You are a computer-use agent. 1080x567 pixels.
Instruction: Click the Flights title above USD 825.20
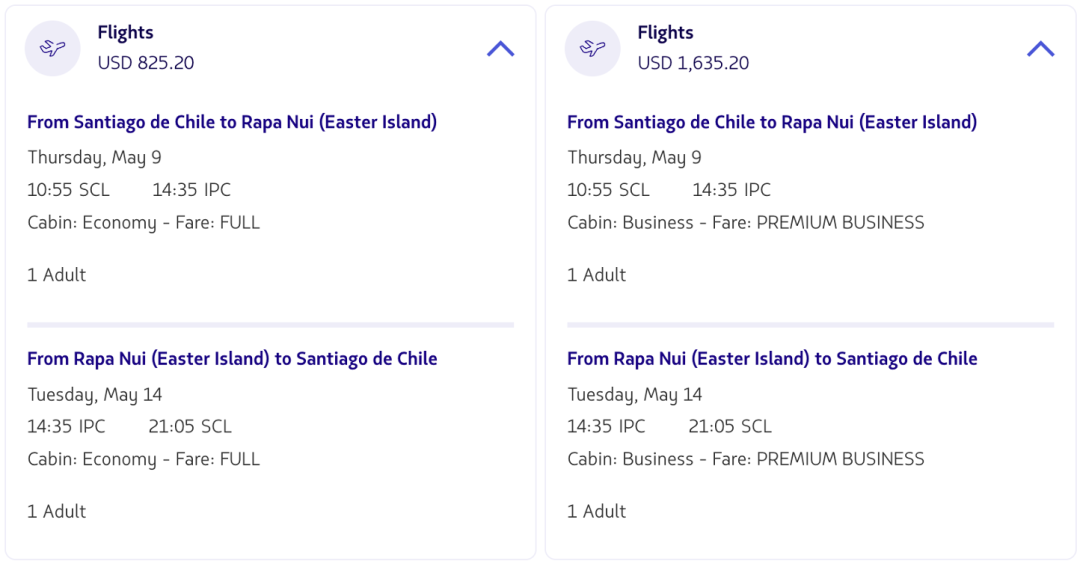(x=125, y=33)
